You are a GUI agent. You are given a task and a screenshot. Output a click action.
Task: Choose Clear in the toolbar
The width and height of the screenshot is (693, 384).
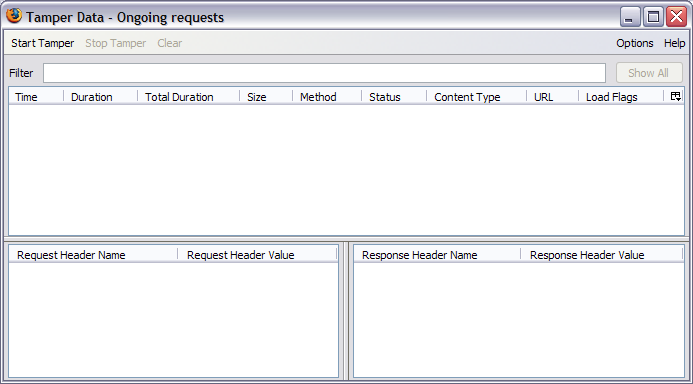point(170,43)
